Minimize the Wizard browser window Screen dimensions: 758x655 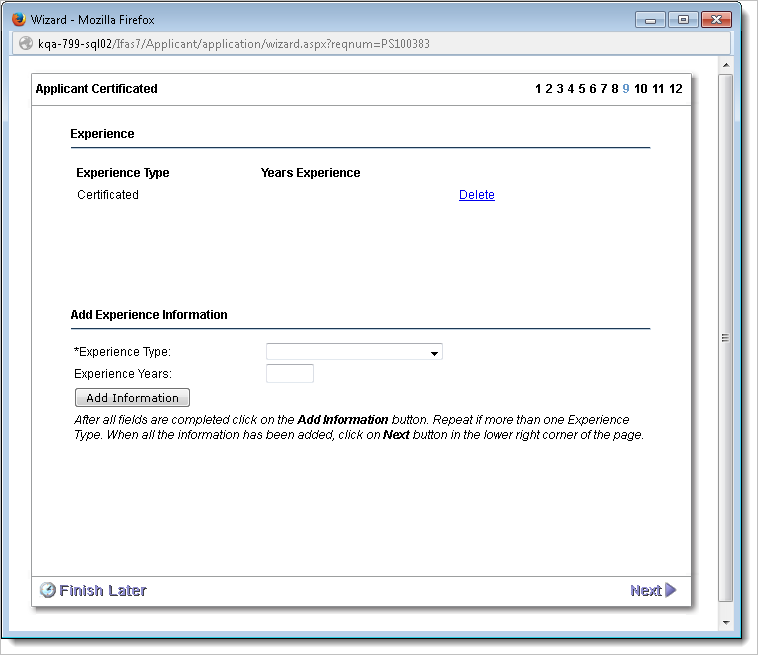coord(651,19)
